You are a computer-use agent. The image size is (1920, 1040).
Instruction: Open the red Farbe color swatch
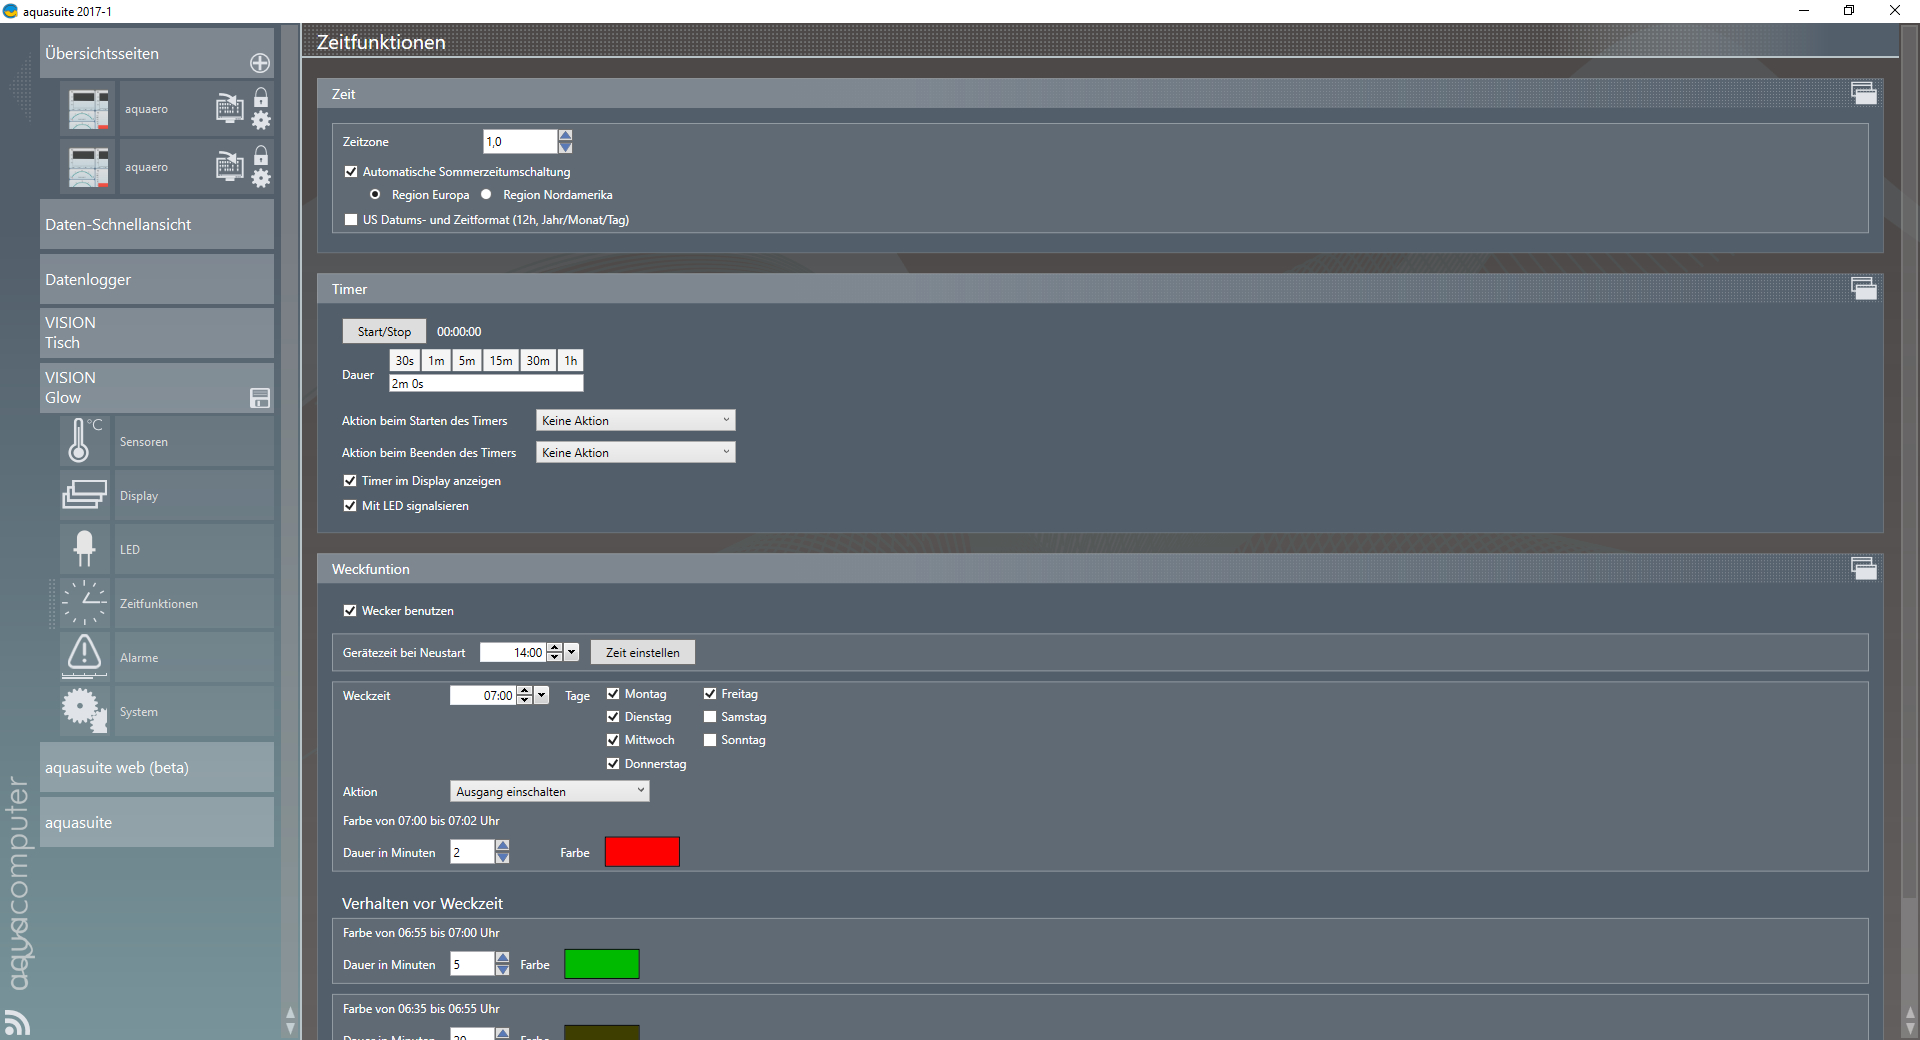pos(642,852)
